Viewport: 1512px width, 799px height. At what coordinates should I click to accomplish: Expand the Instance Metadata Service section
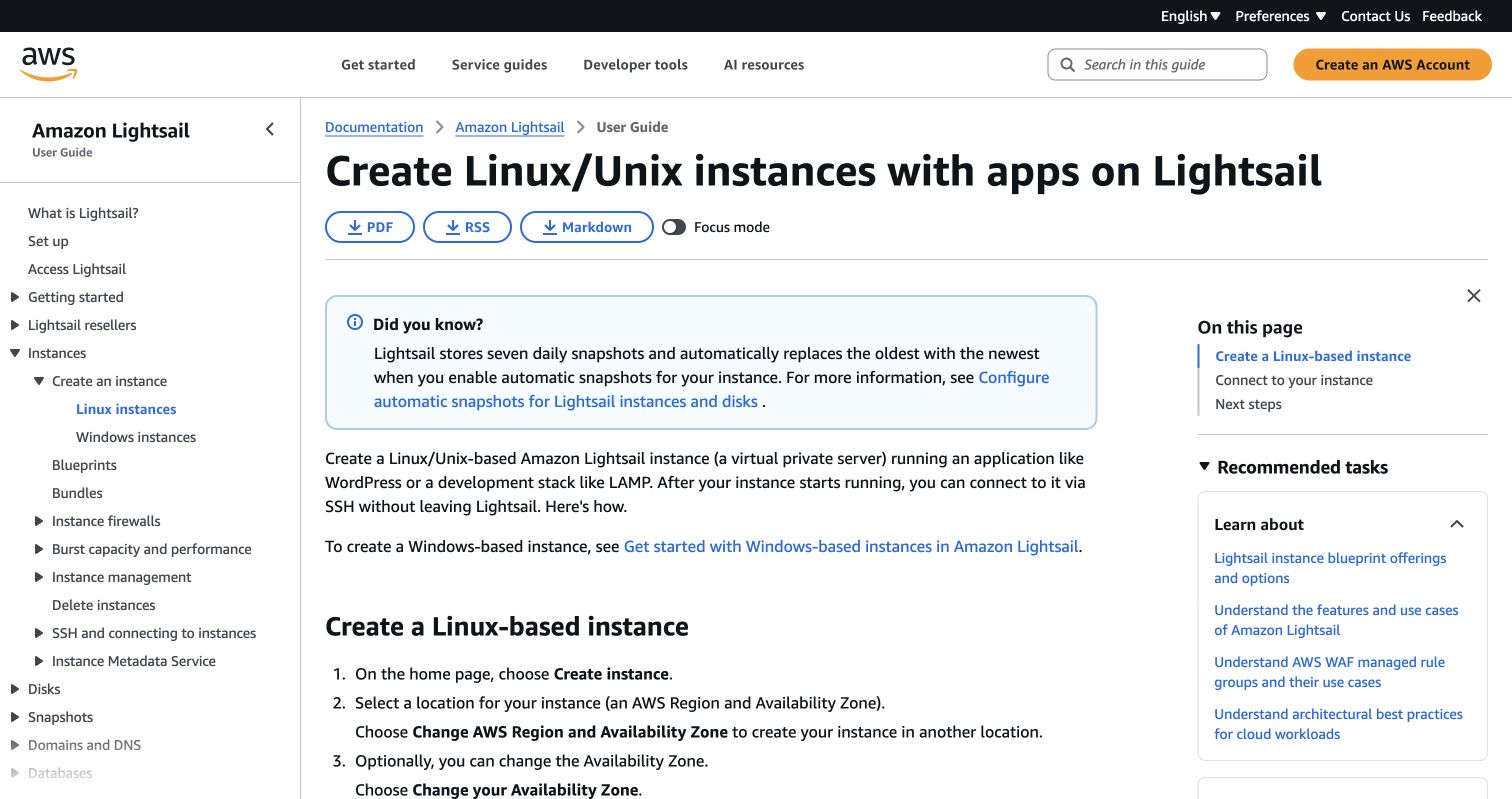tap(39, 661)
